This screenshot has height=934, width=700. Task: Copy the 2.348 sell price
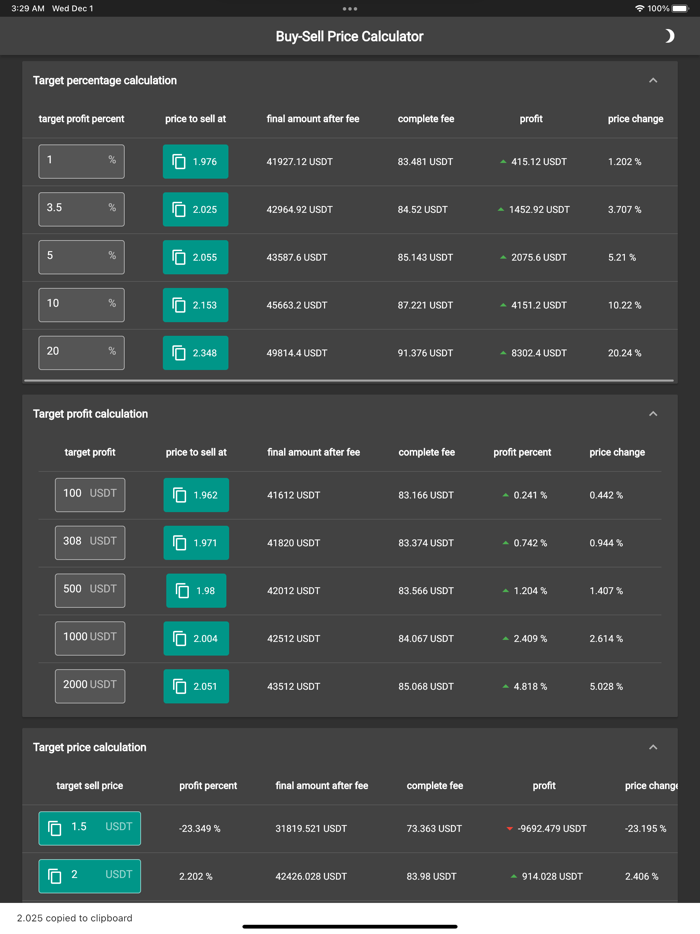(195, 352)
